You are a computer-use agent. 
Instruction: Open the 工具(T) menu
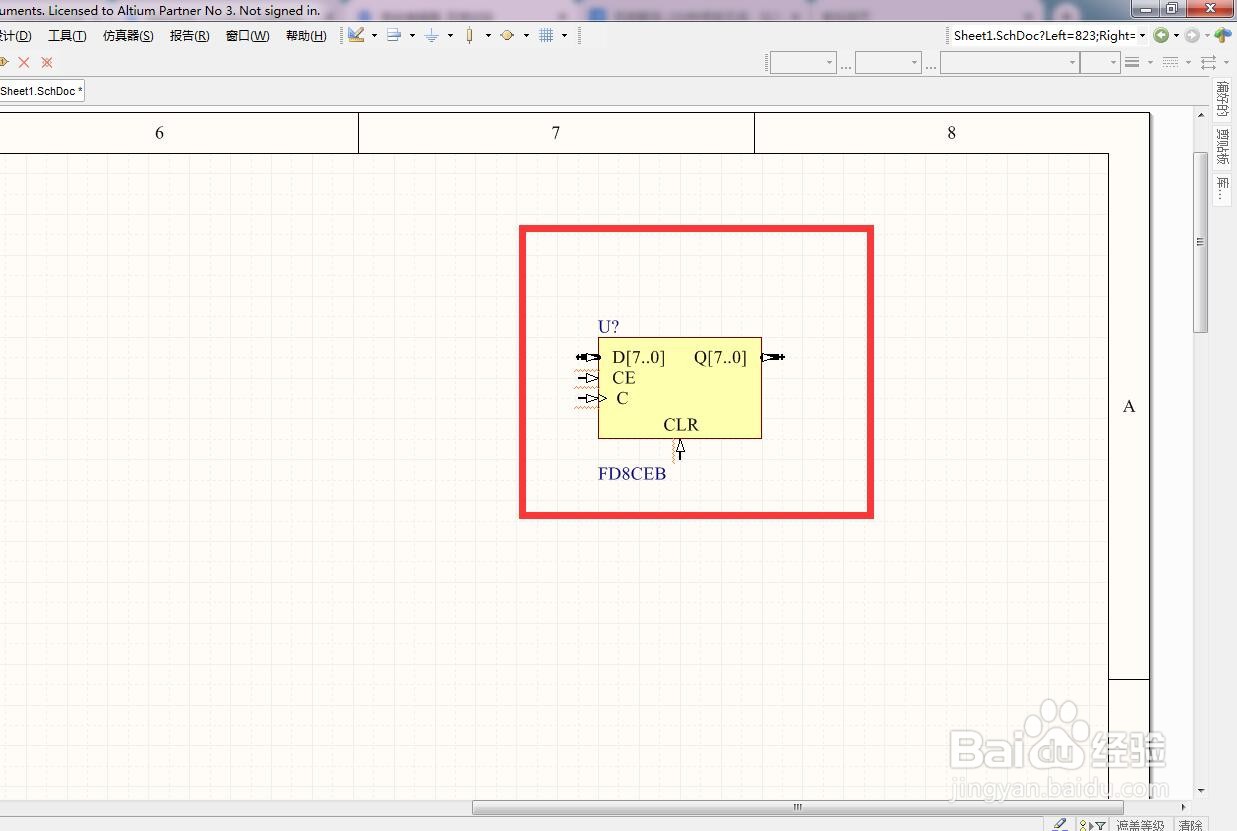point(67,35)
